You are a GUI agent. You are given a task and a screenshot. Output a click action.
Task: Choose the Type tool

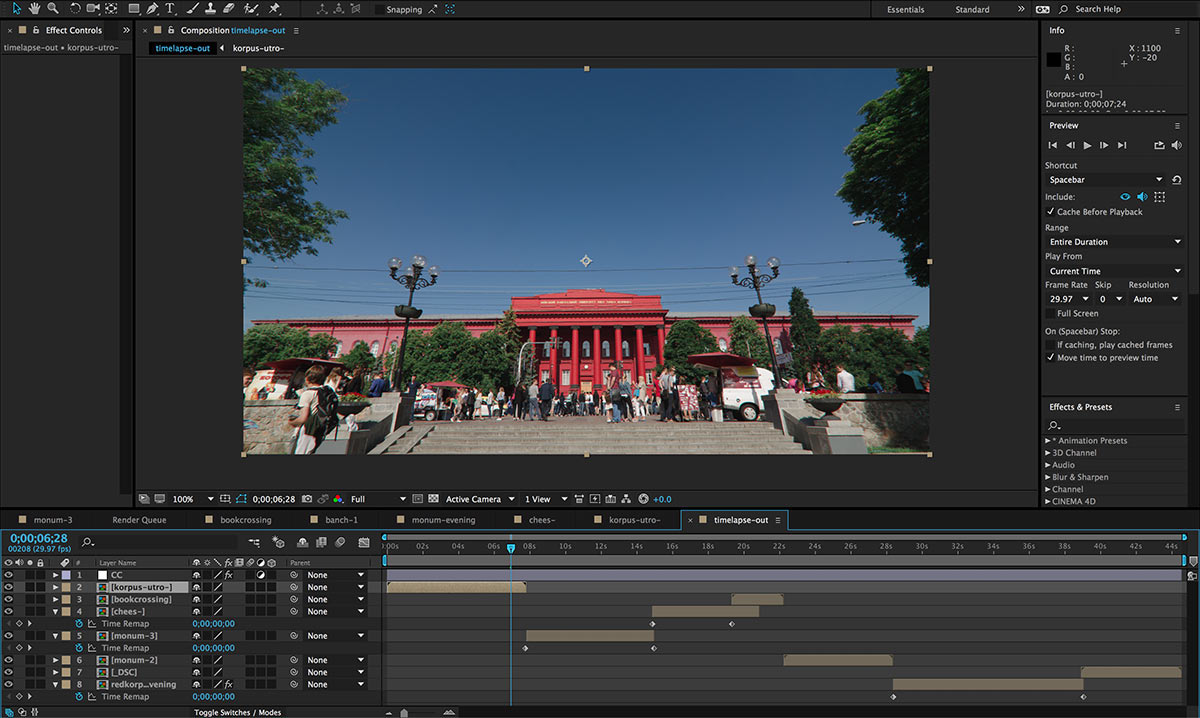tap(170, 9)
